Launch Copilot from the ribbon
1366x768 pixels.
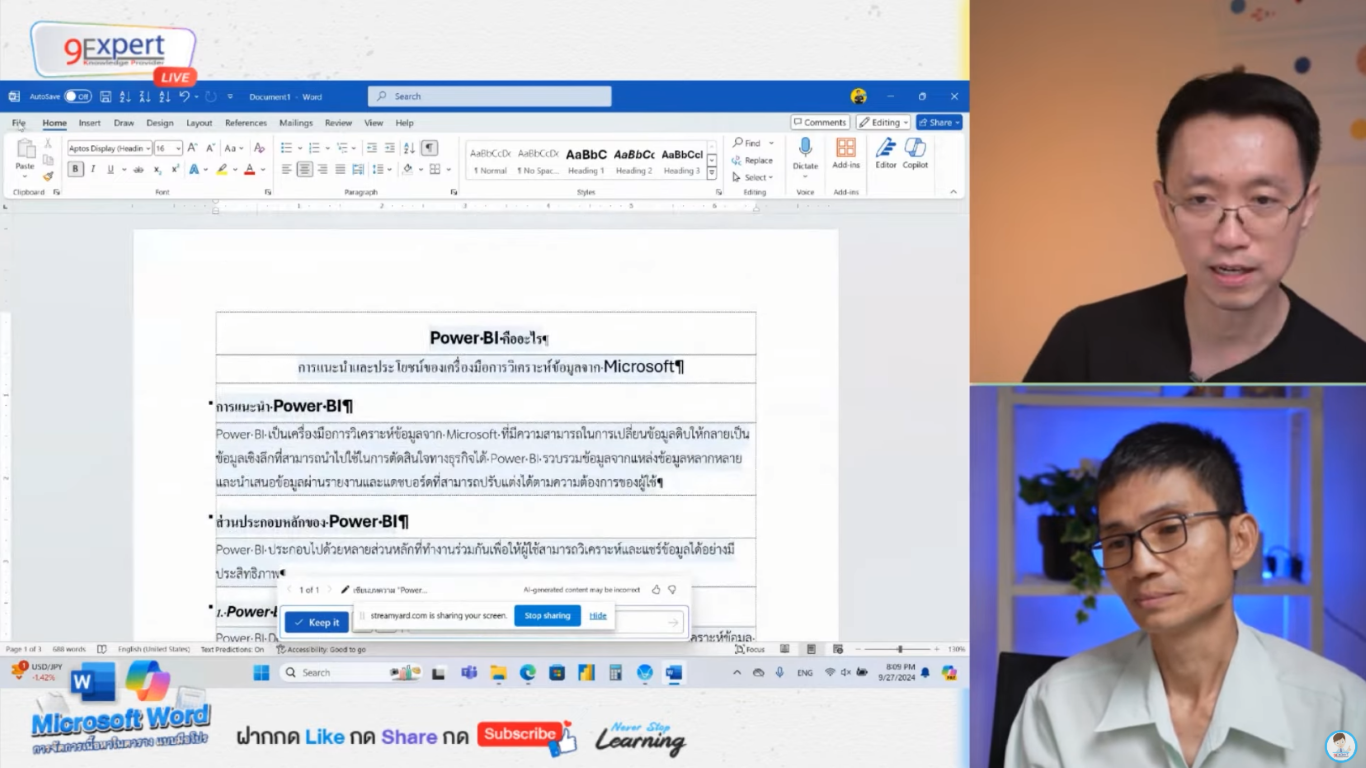914,152
